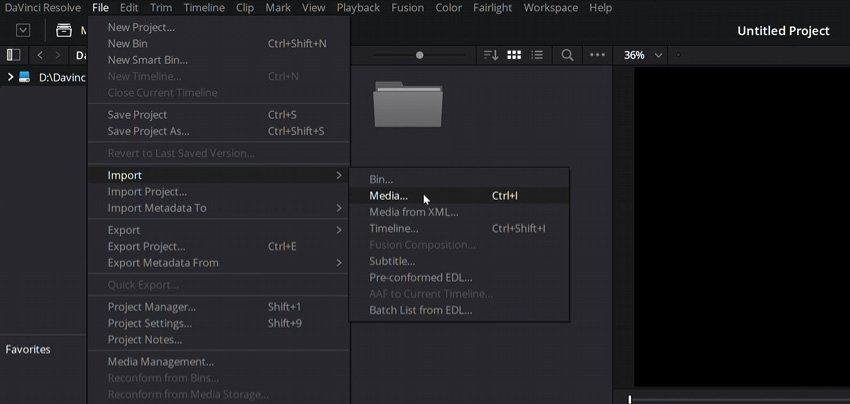Open the Fairlight menu
The height and width of the screenshot is (404, 850).
coord(493,8)
